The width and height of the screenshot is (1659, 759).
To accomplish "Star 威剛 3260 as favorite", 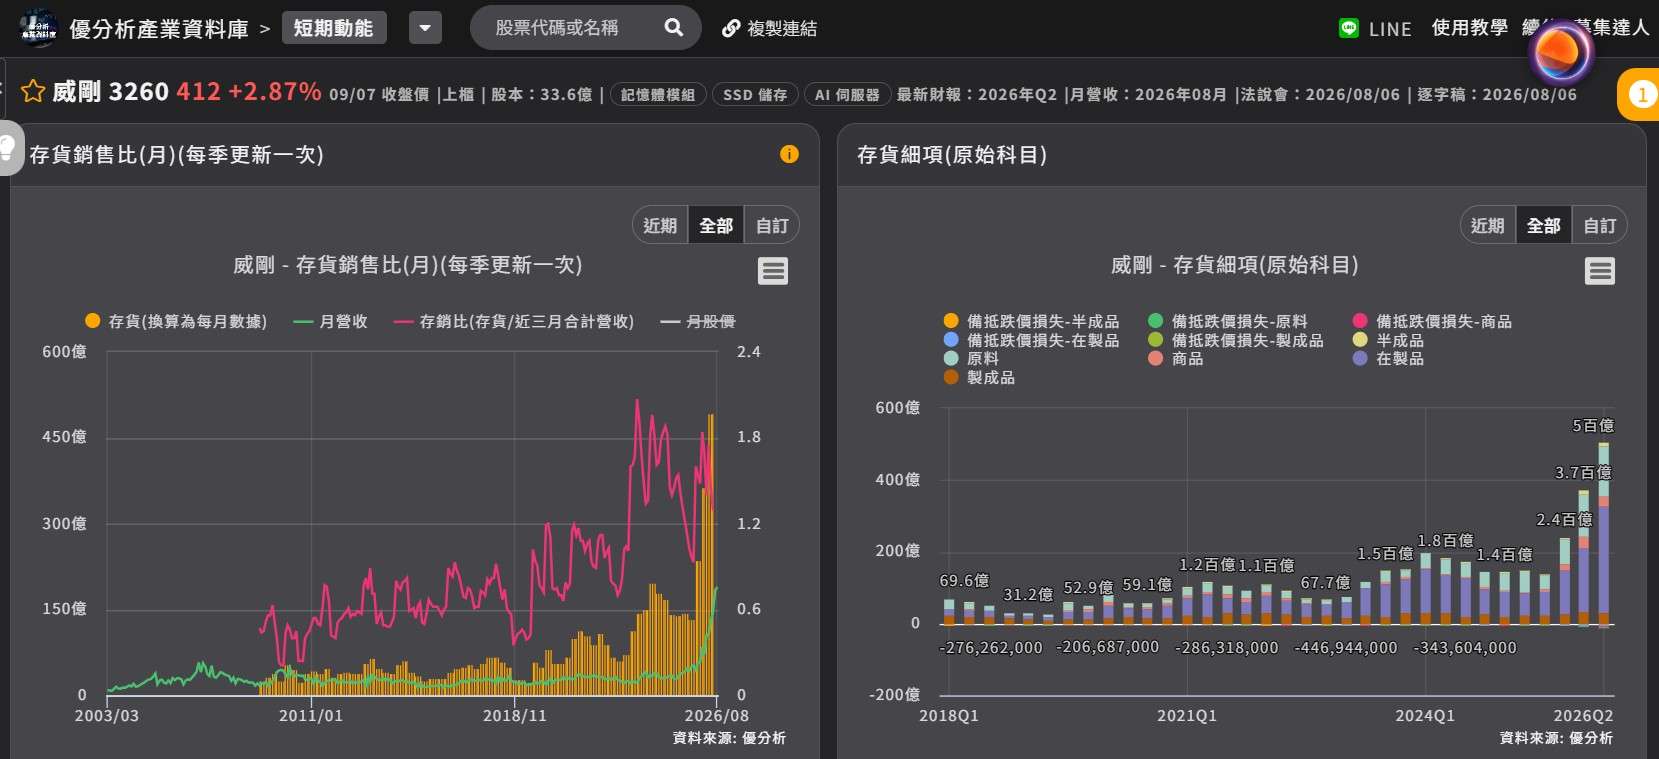I will point(33,92).
